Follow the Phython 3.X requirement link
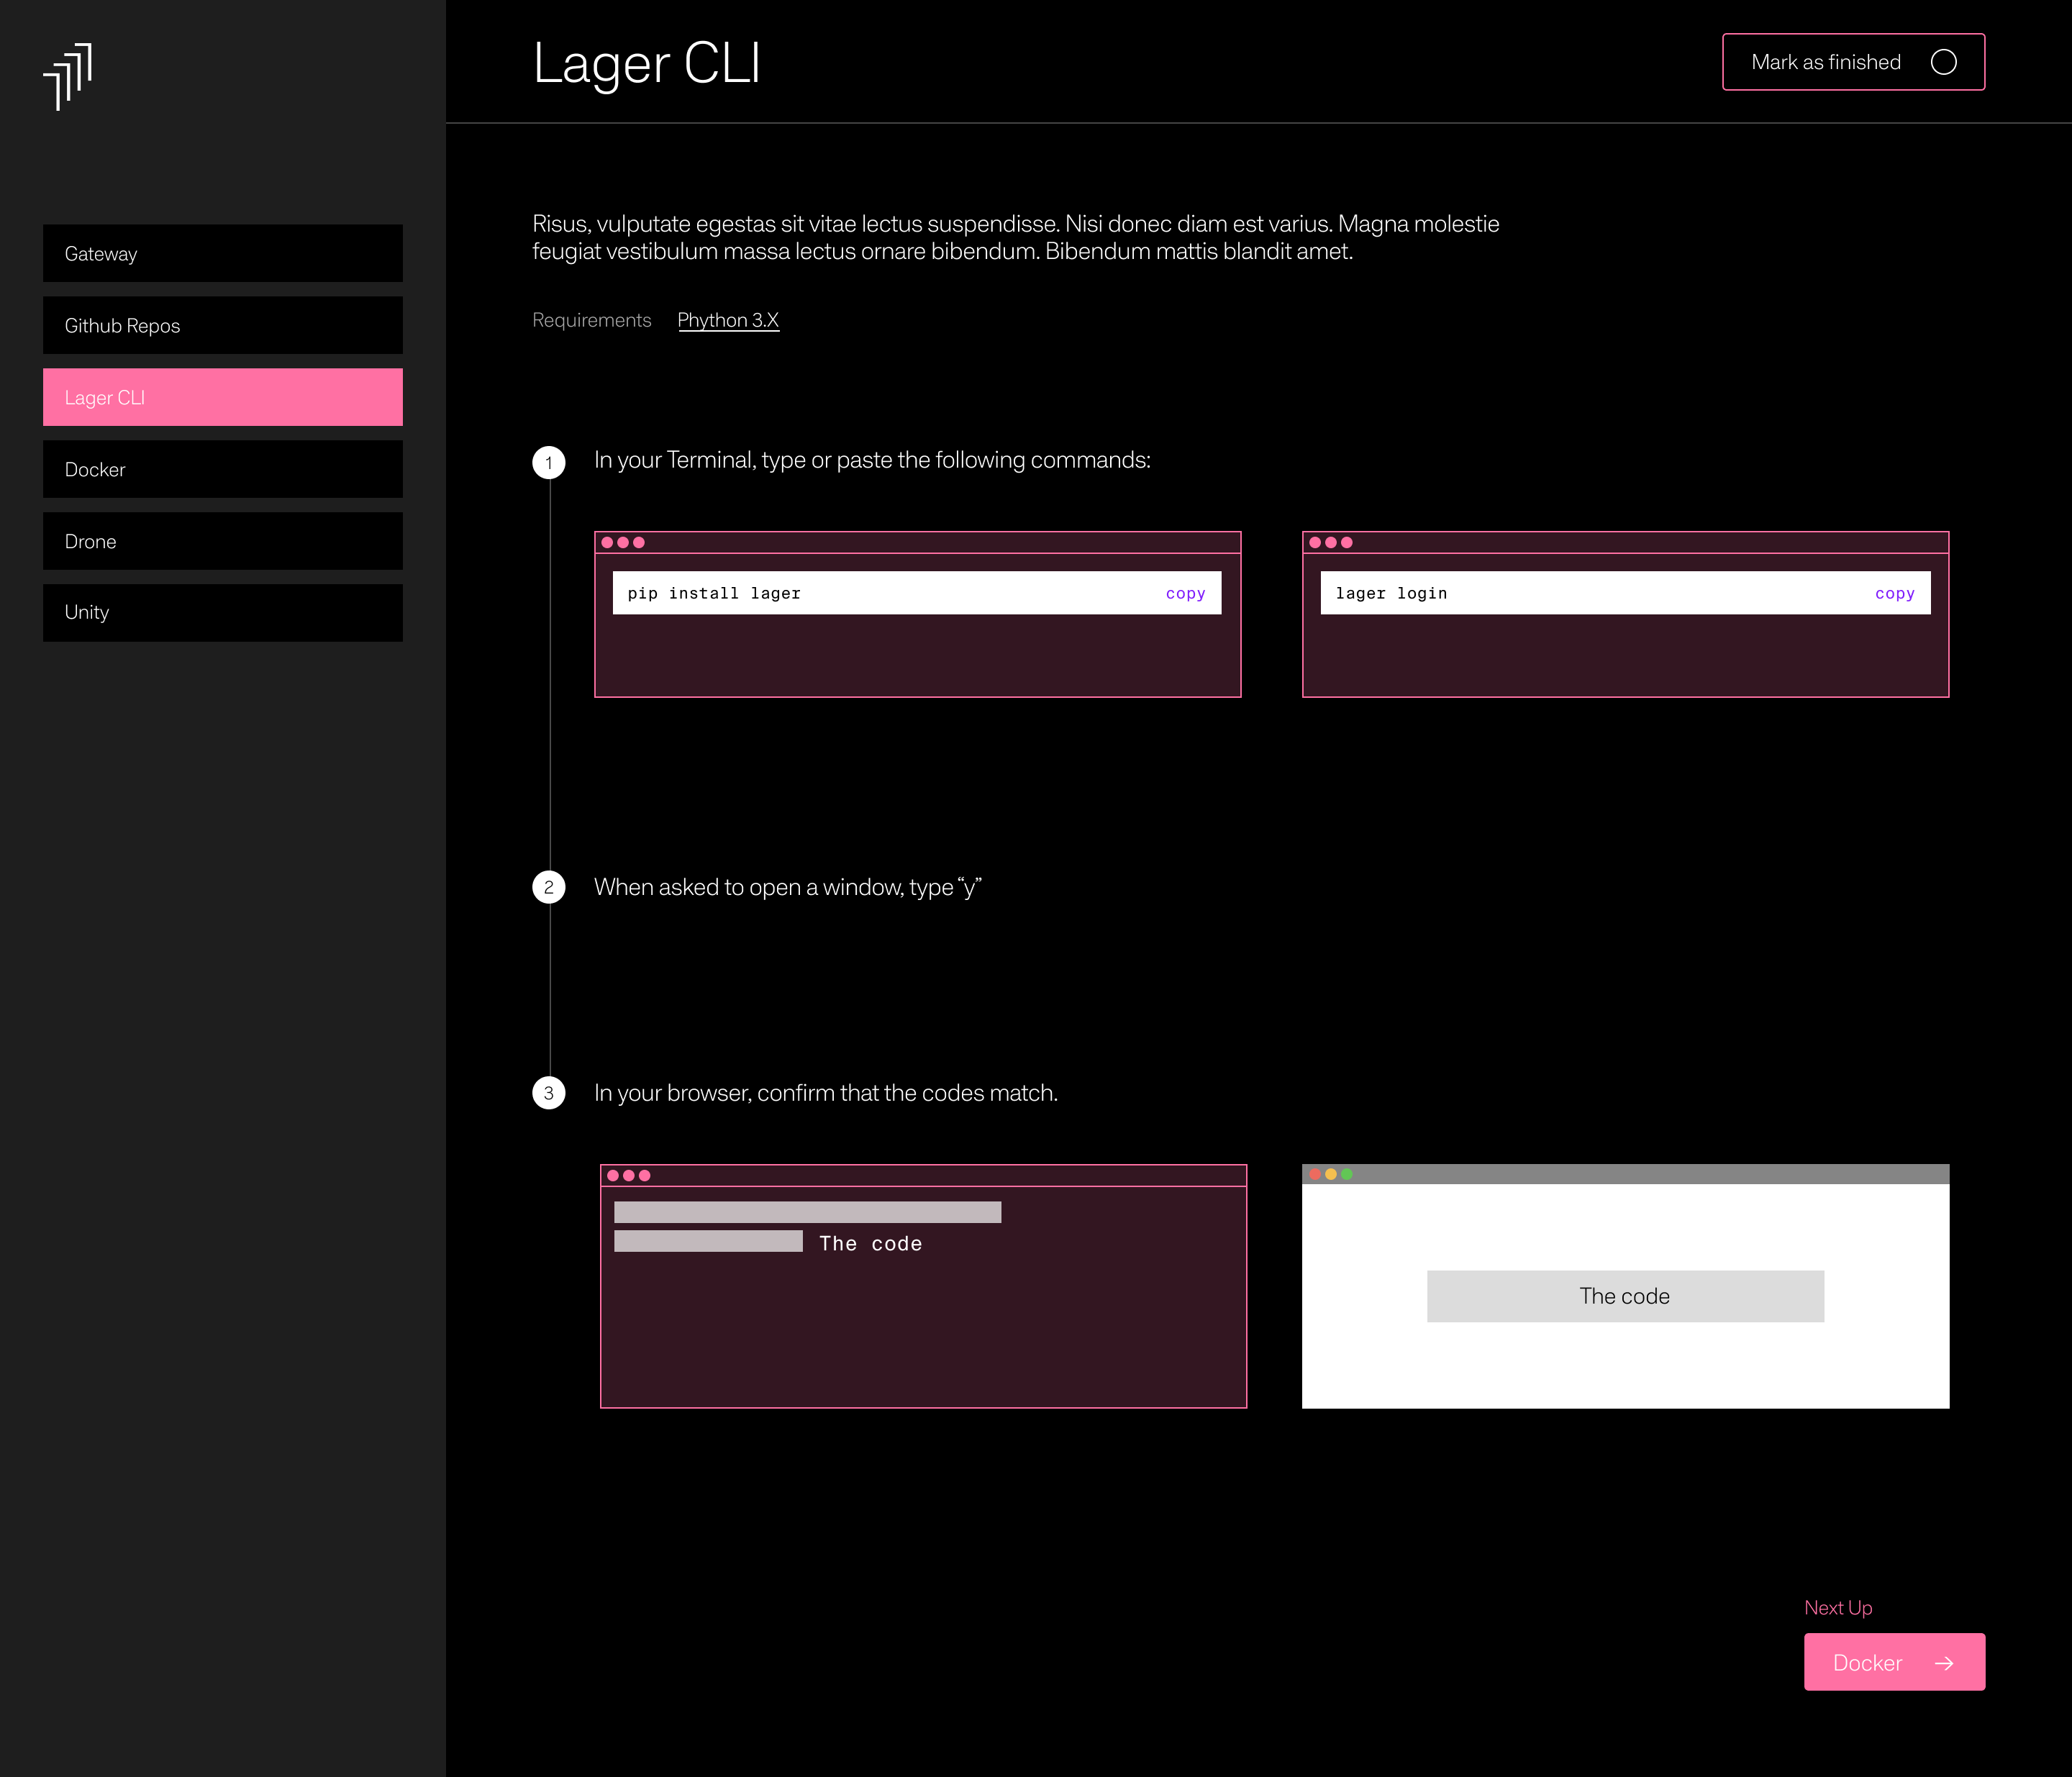2072x1777 pixels. 728,320
